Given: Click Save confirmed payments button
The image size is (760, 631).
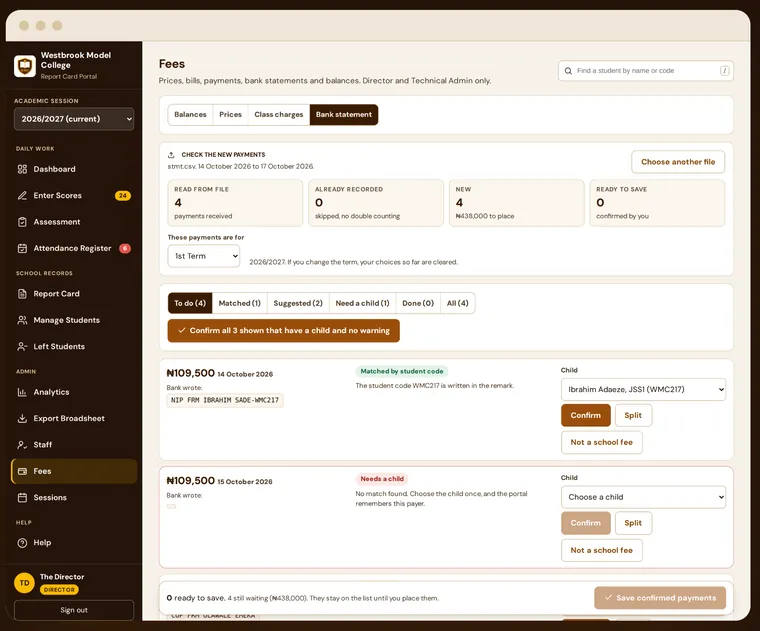Looking at the screenshot, I should 660,598.
